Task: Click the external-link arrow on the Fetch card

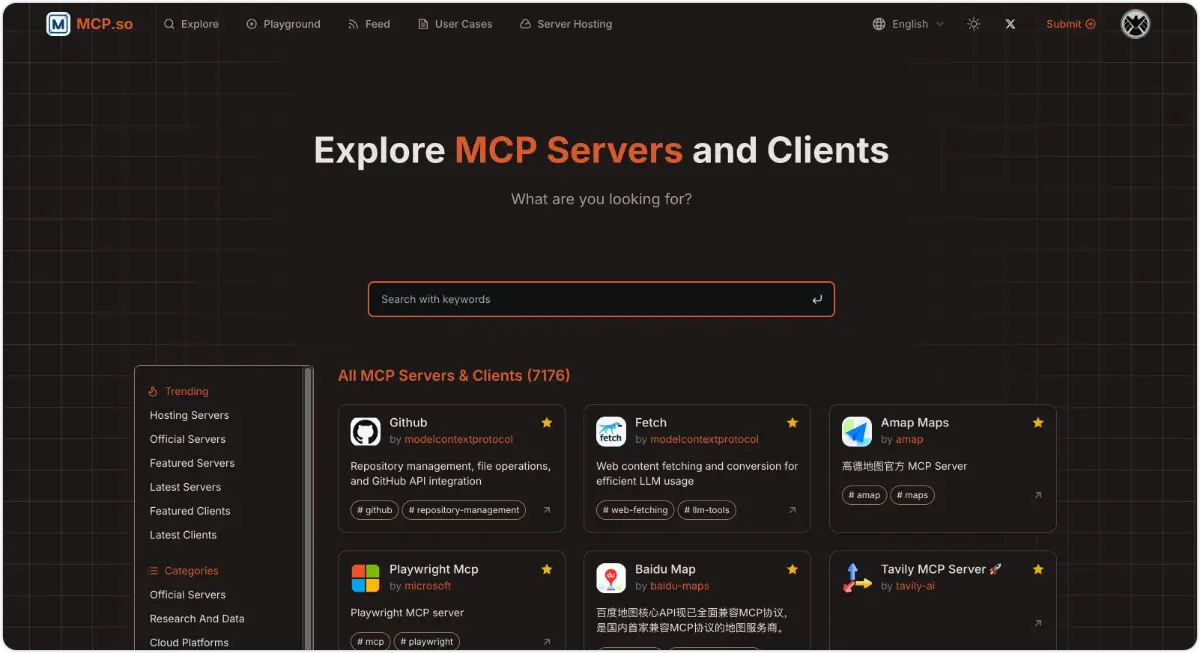Action: click(792, 510)
